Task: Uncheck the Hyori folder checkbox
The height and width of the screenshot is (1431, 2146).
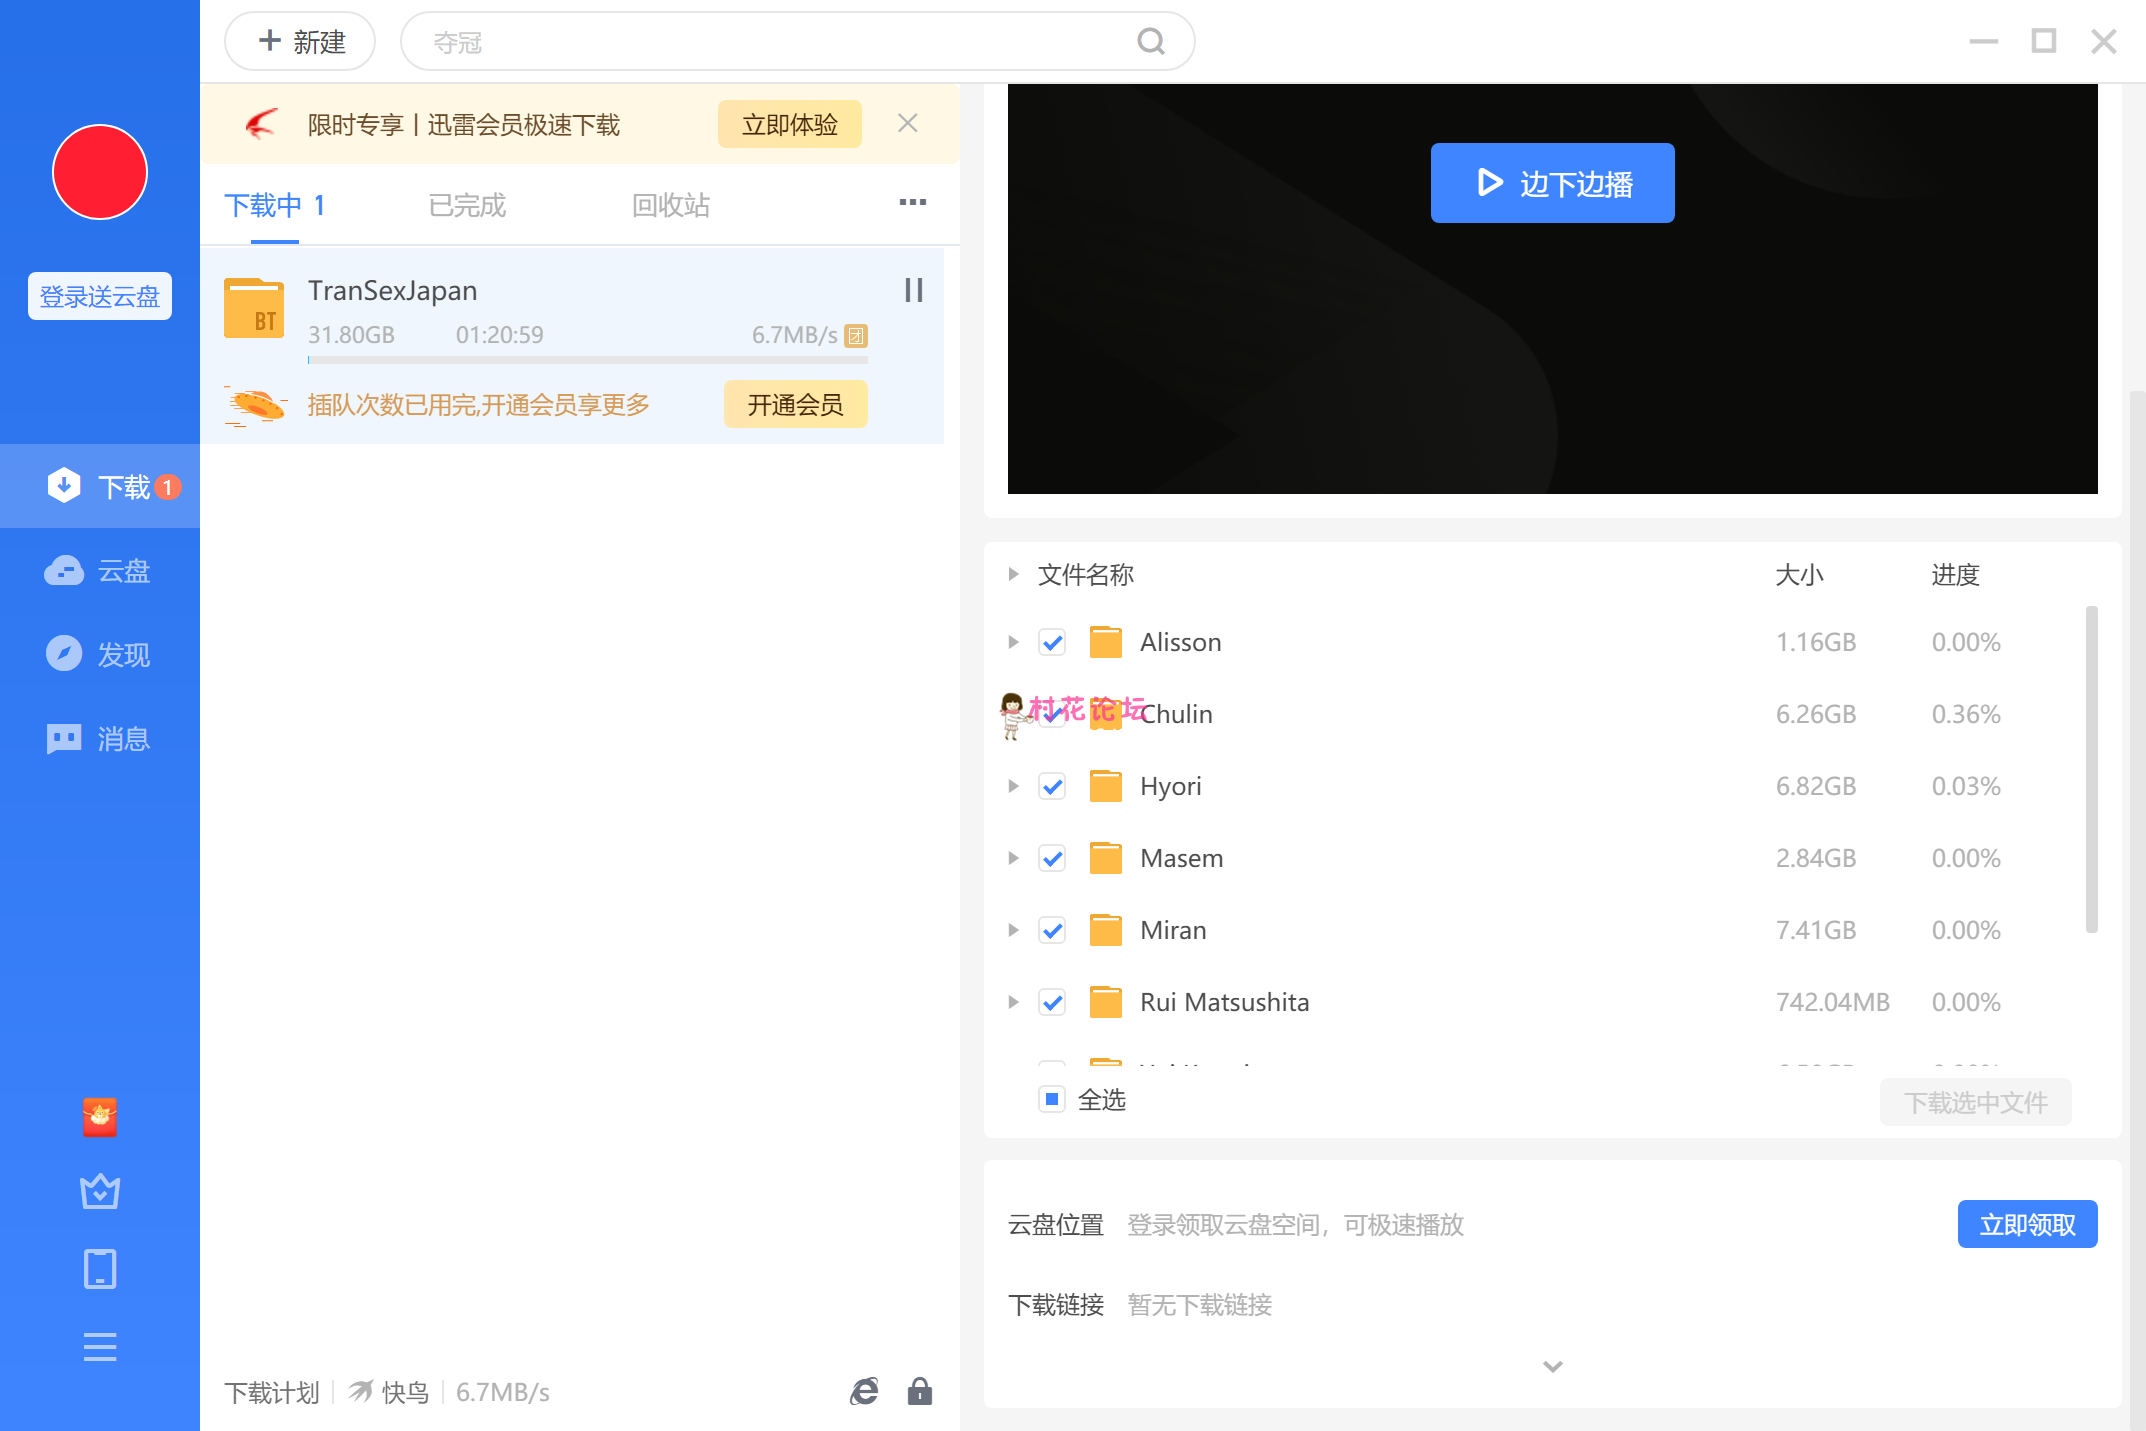Action: [1052, 786]
